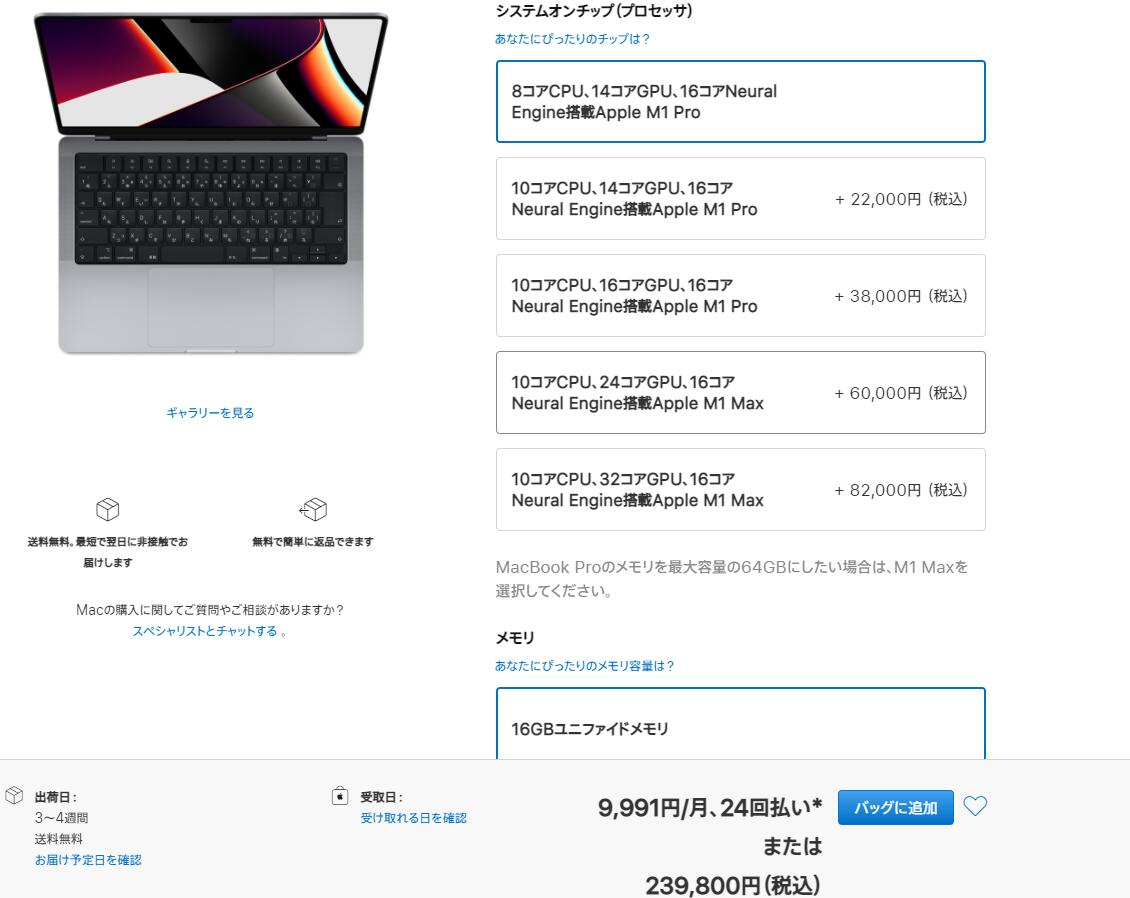Click the Apple store bag pickup icon

click(x=340, y=795)
